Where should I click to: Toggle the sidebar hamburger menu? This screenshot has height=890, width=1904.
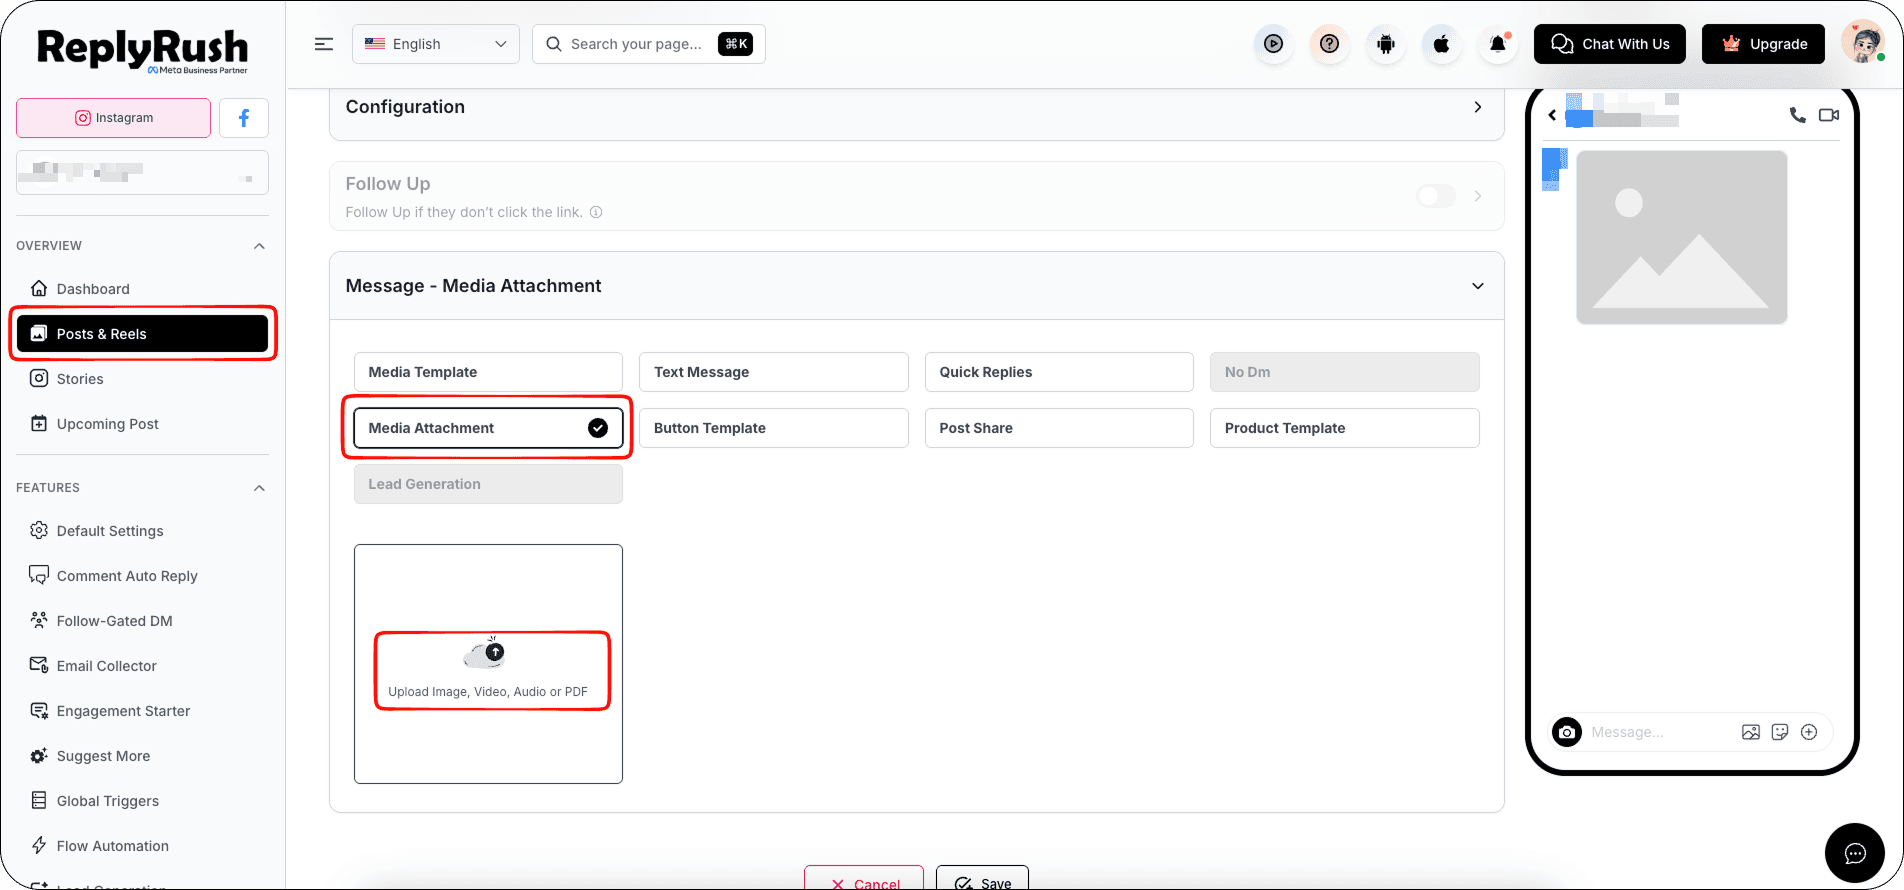tap(324, 44)
